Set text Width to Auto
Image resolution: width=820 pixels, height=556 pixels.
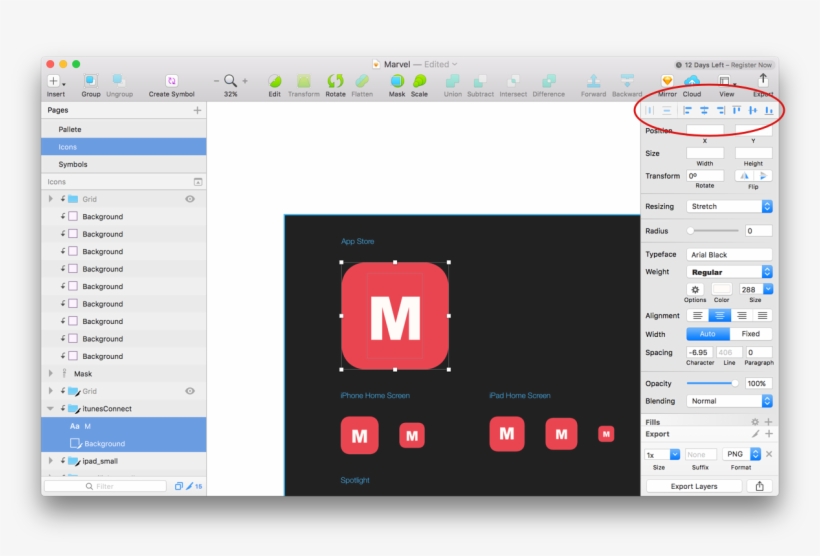point(708,334)
